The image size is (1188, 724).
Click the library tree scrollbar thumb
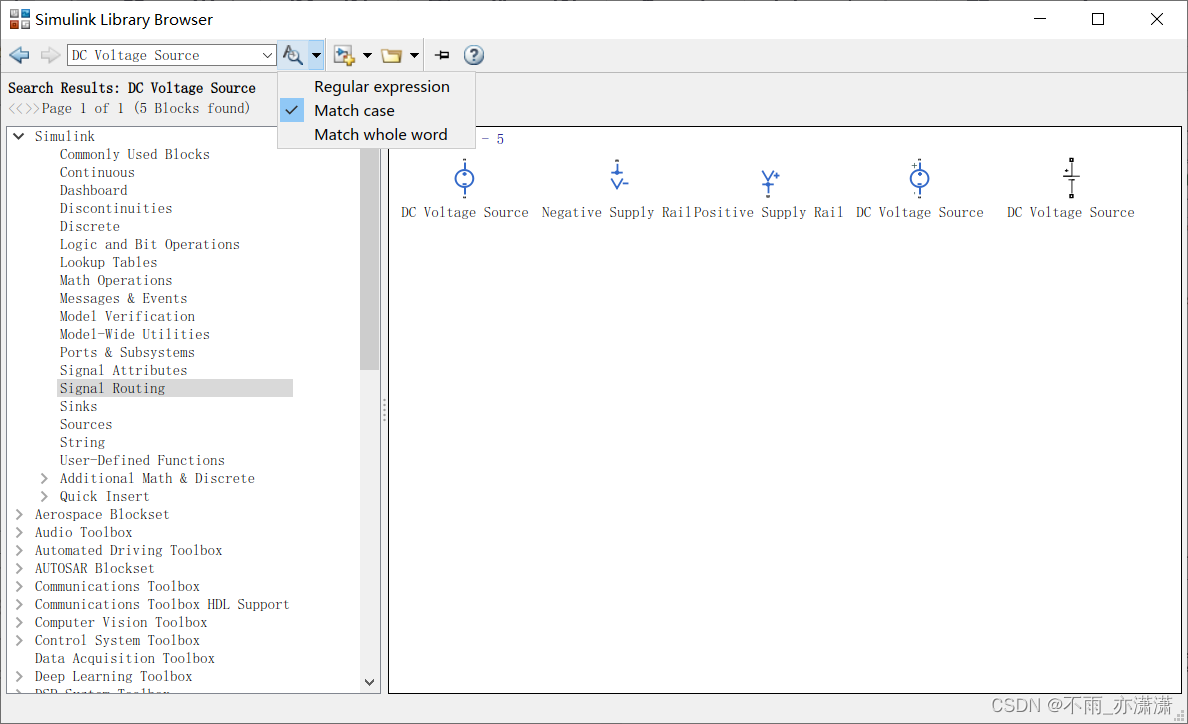[369, 259]
